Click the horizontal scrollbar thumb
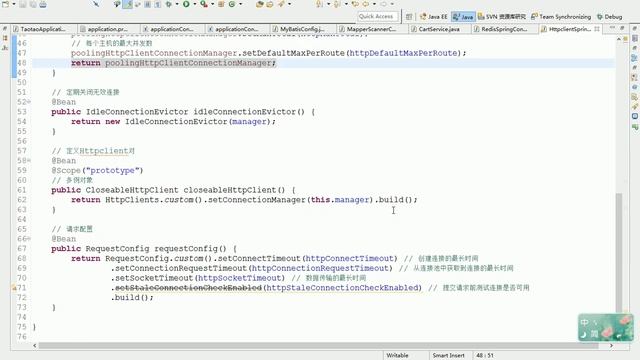 pyautogui.click(x=318, y=345)
